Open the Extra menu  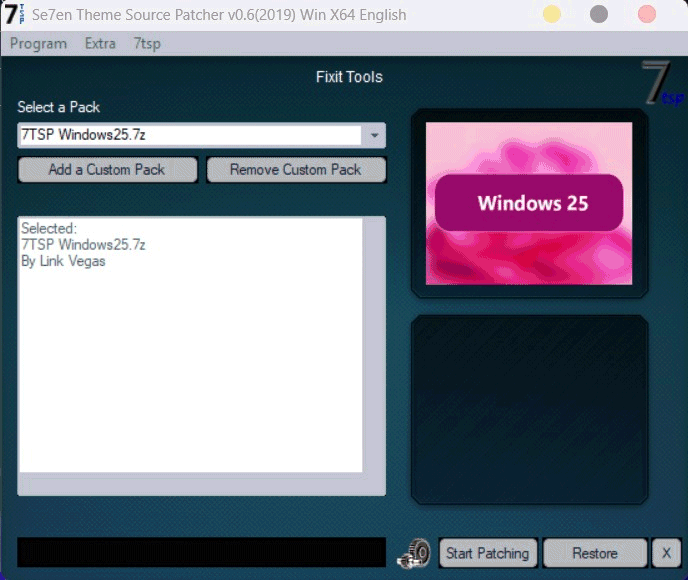100,43
